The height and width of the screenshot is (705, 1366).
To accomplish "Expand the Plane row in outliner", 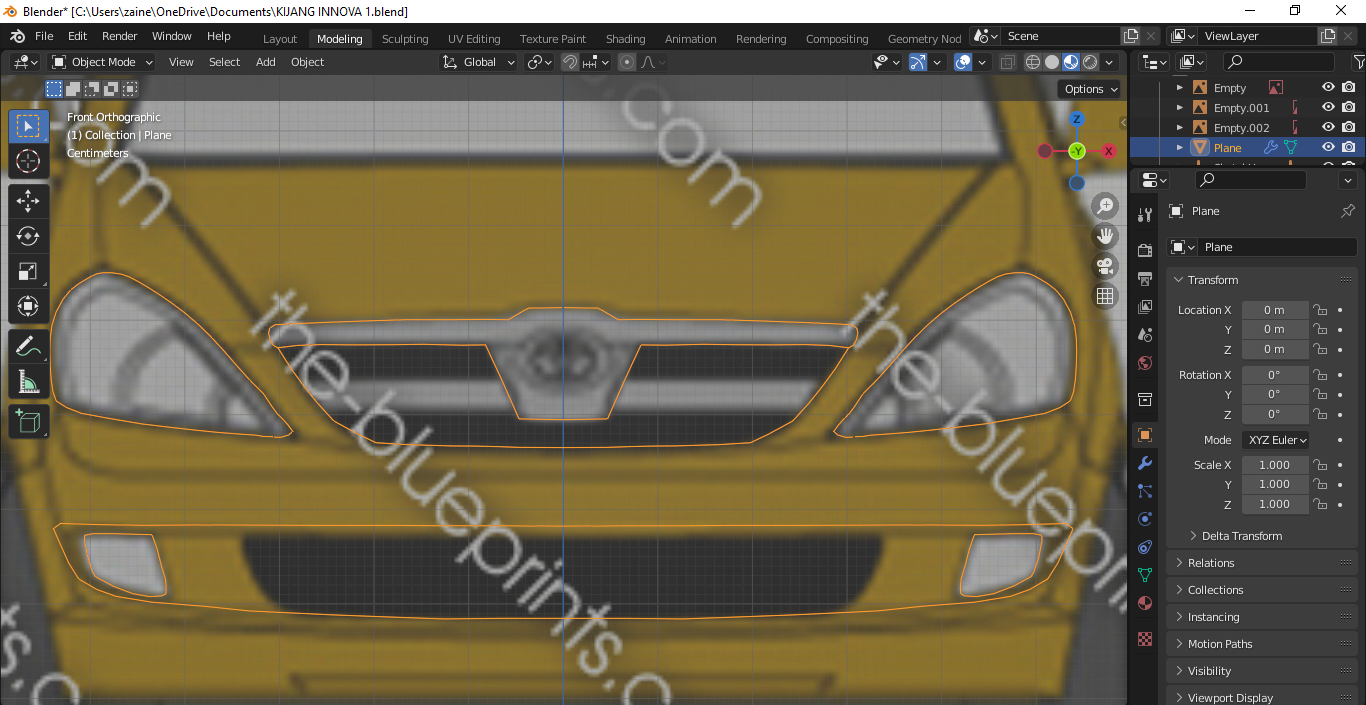I will 1179,147.
